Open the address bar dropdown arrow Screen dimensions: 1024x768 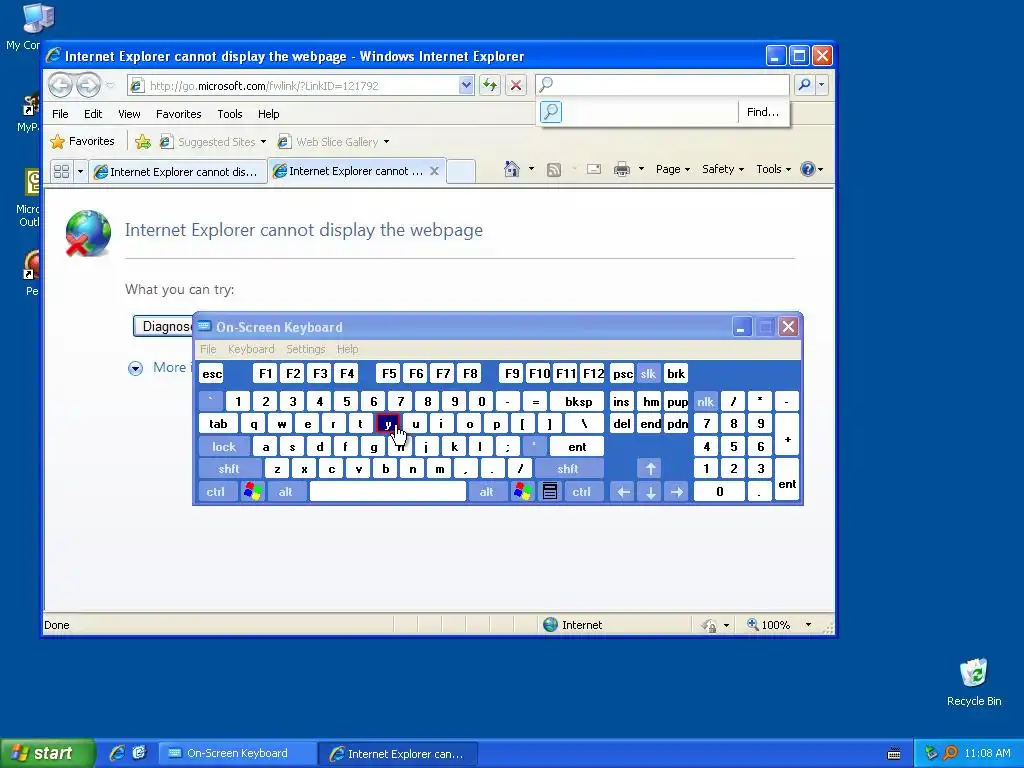click(x=466, y=85)
